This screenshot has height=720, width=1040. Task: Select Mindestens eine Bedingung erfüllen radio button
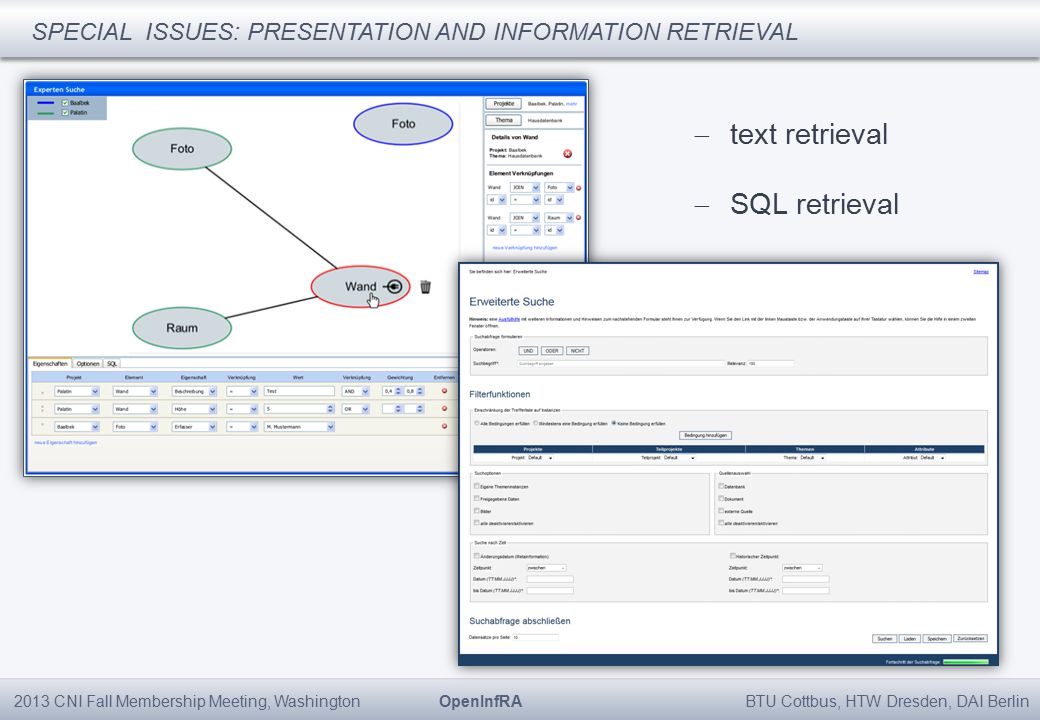point(536,423)
